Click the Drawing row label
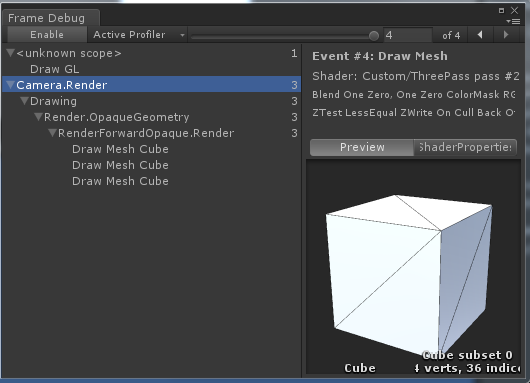Viewport: 530px width, 383px height. (53, 101)
